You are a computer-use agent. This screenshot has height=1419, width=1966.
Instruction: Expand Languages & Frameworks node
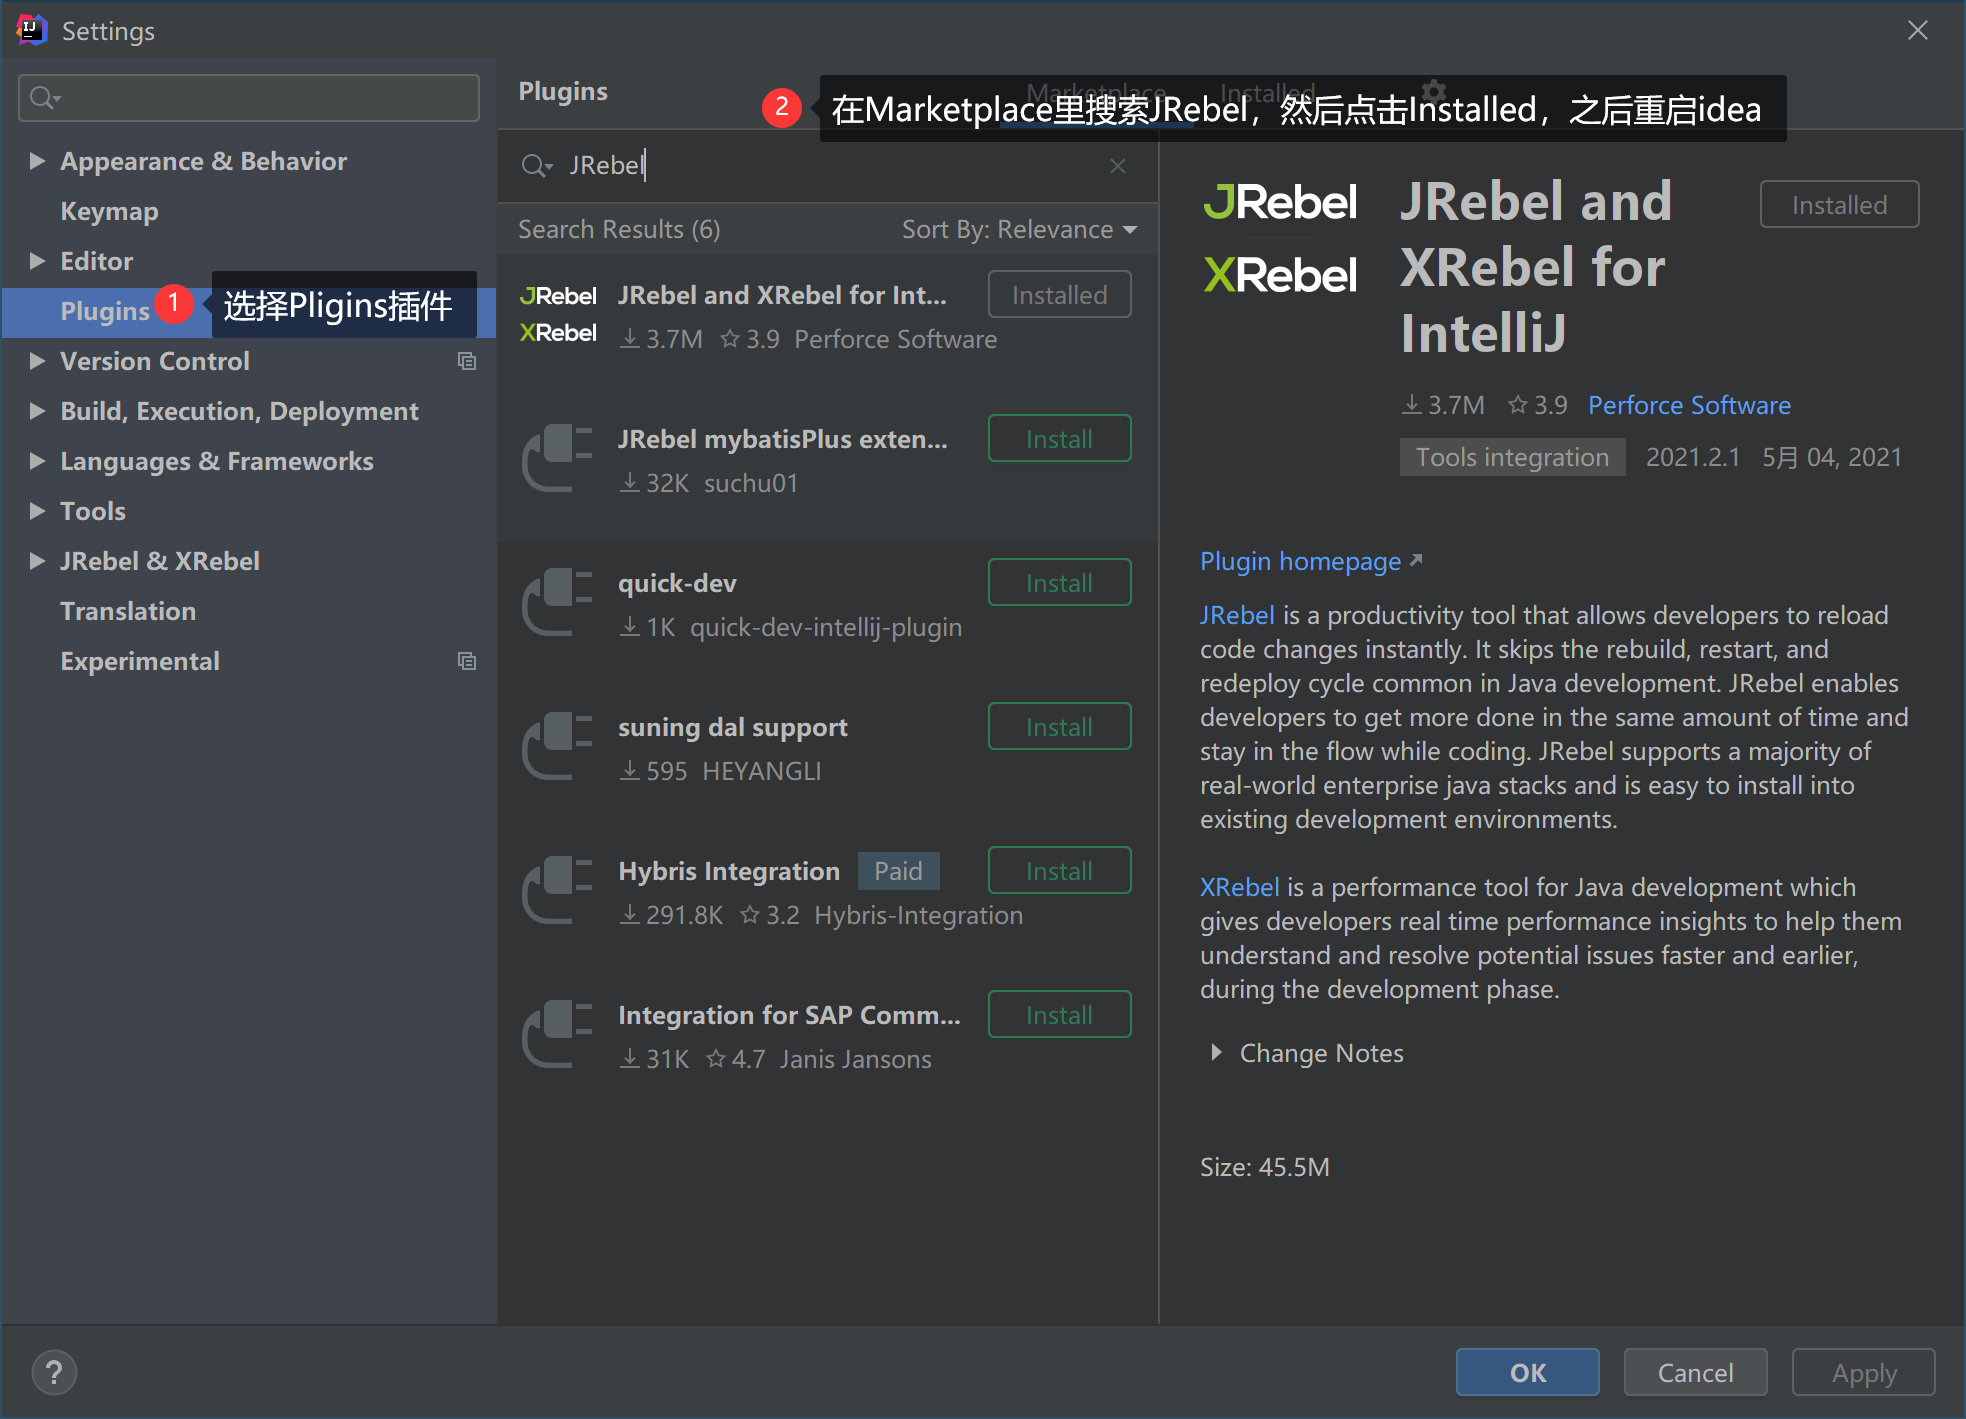37,461
